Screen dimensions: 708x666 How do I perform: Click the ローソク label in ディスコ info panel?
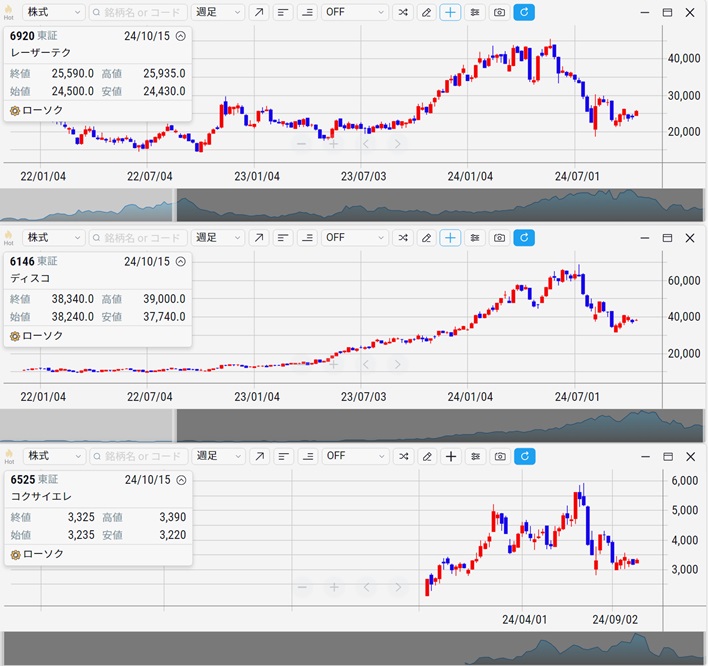pos(42,336)
